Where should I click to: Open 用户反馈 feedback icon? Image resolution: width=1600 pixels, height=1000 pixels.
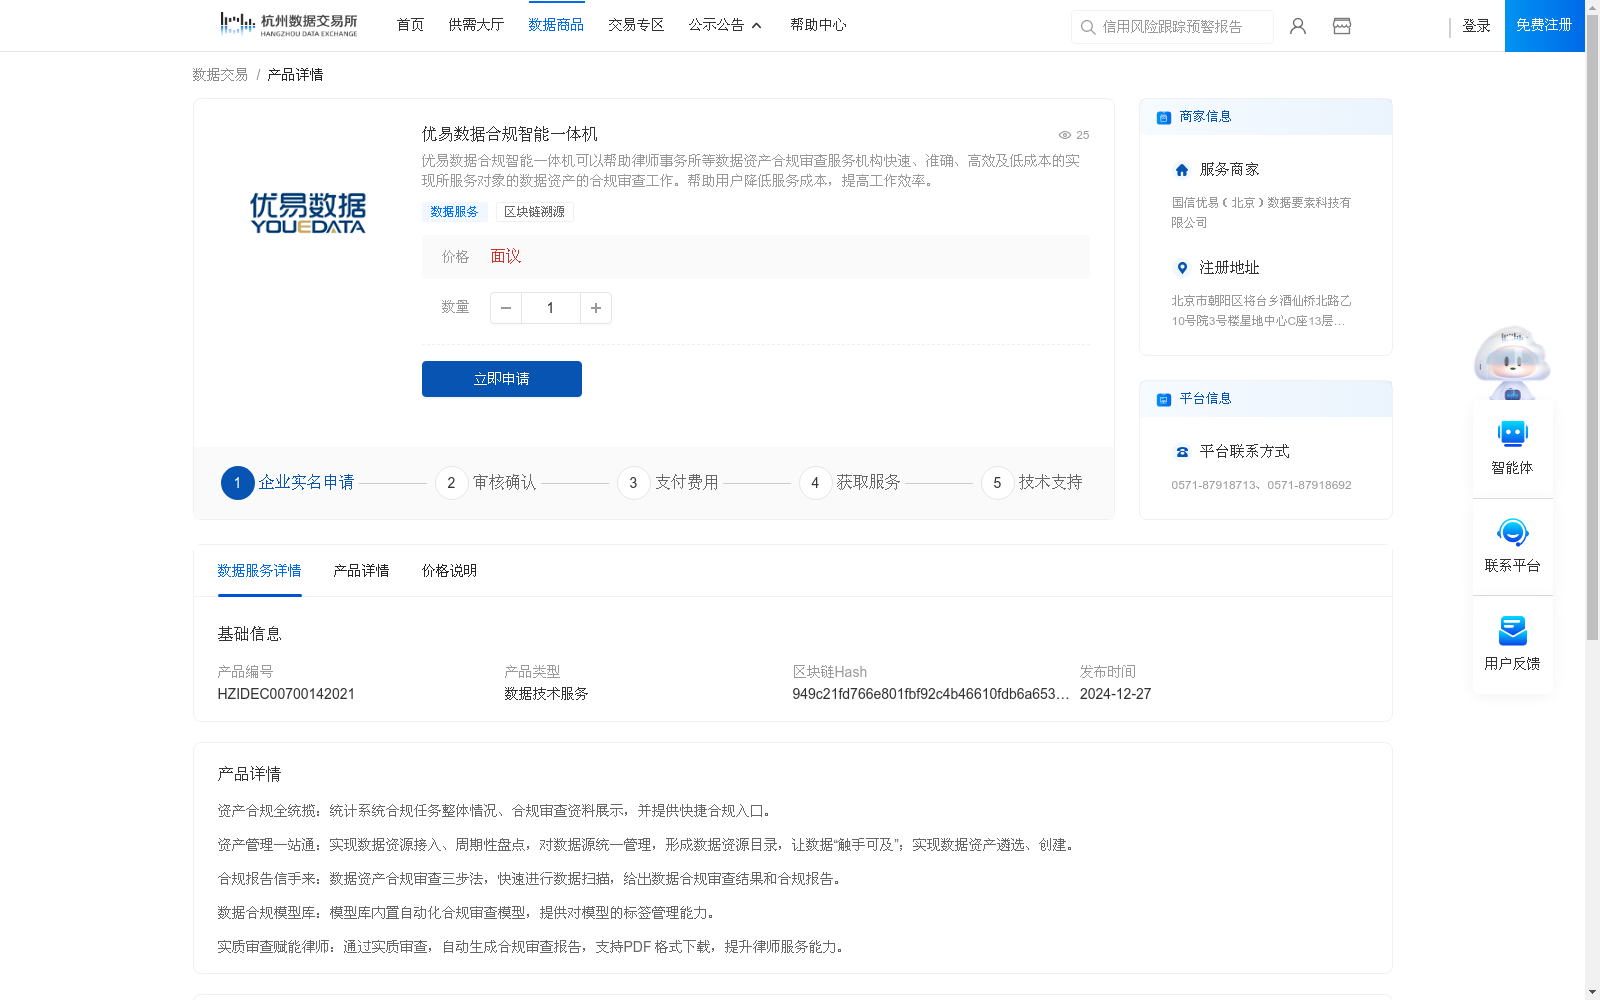[1512, 630]
